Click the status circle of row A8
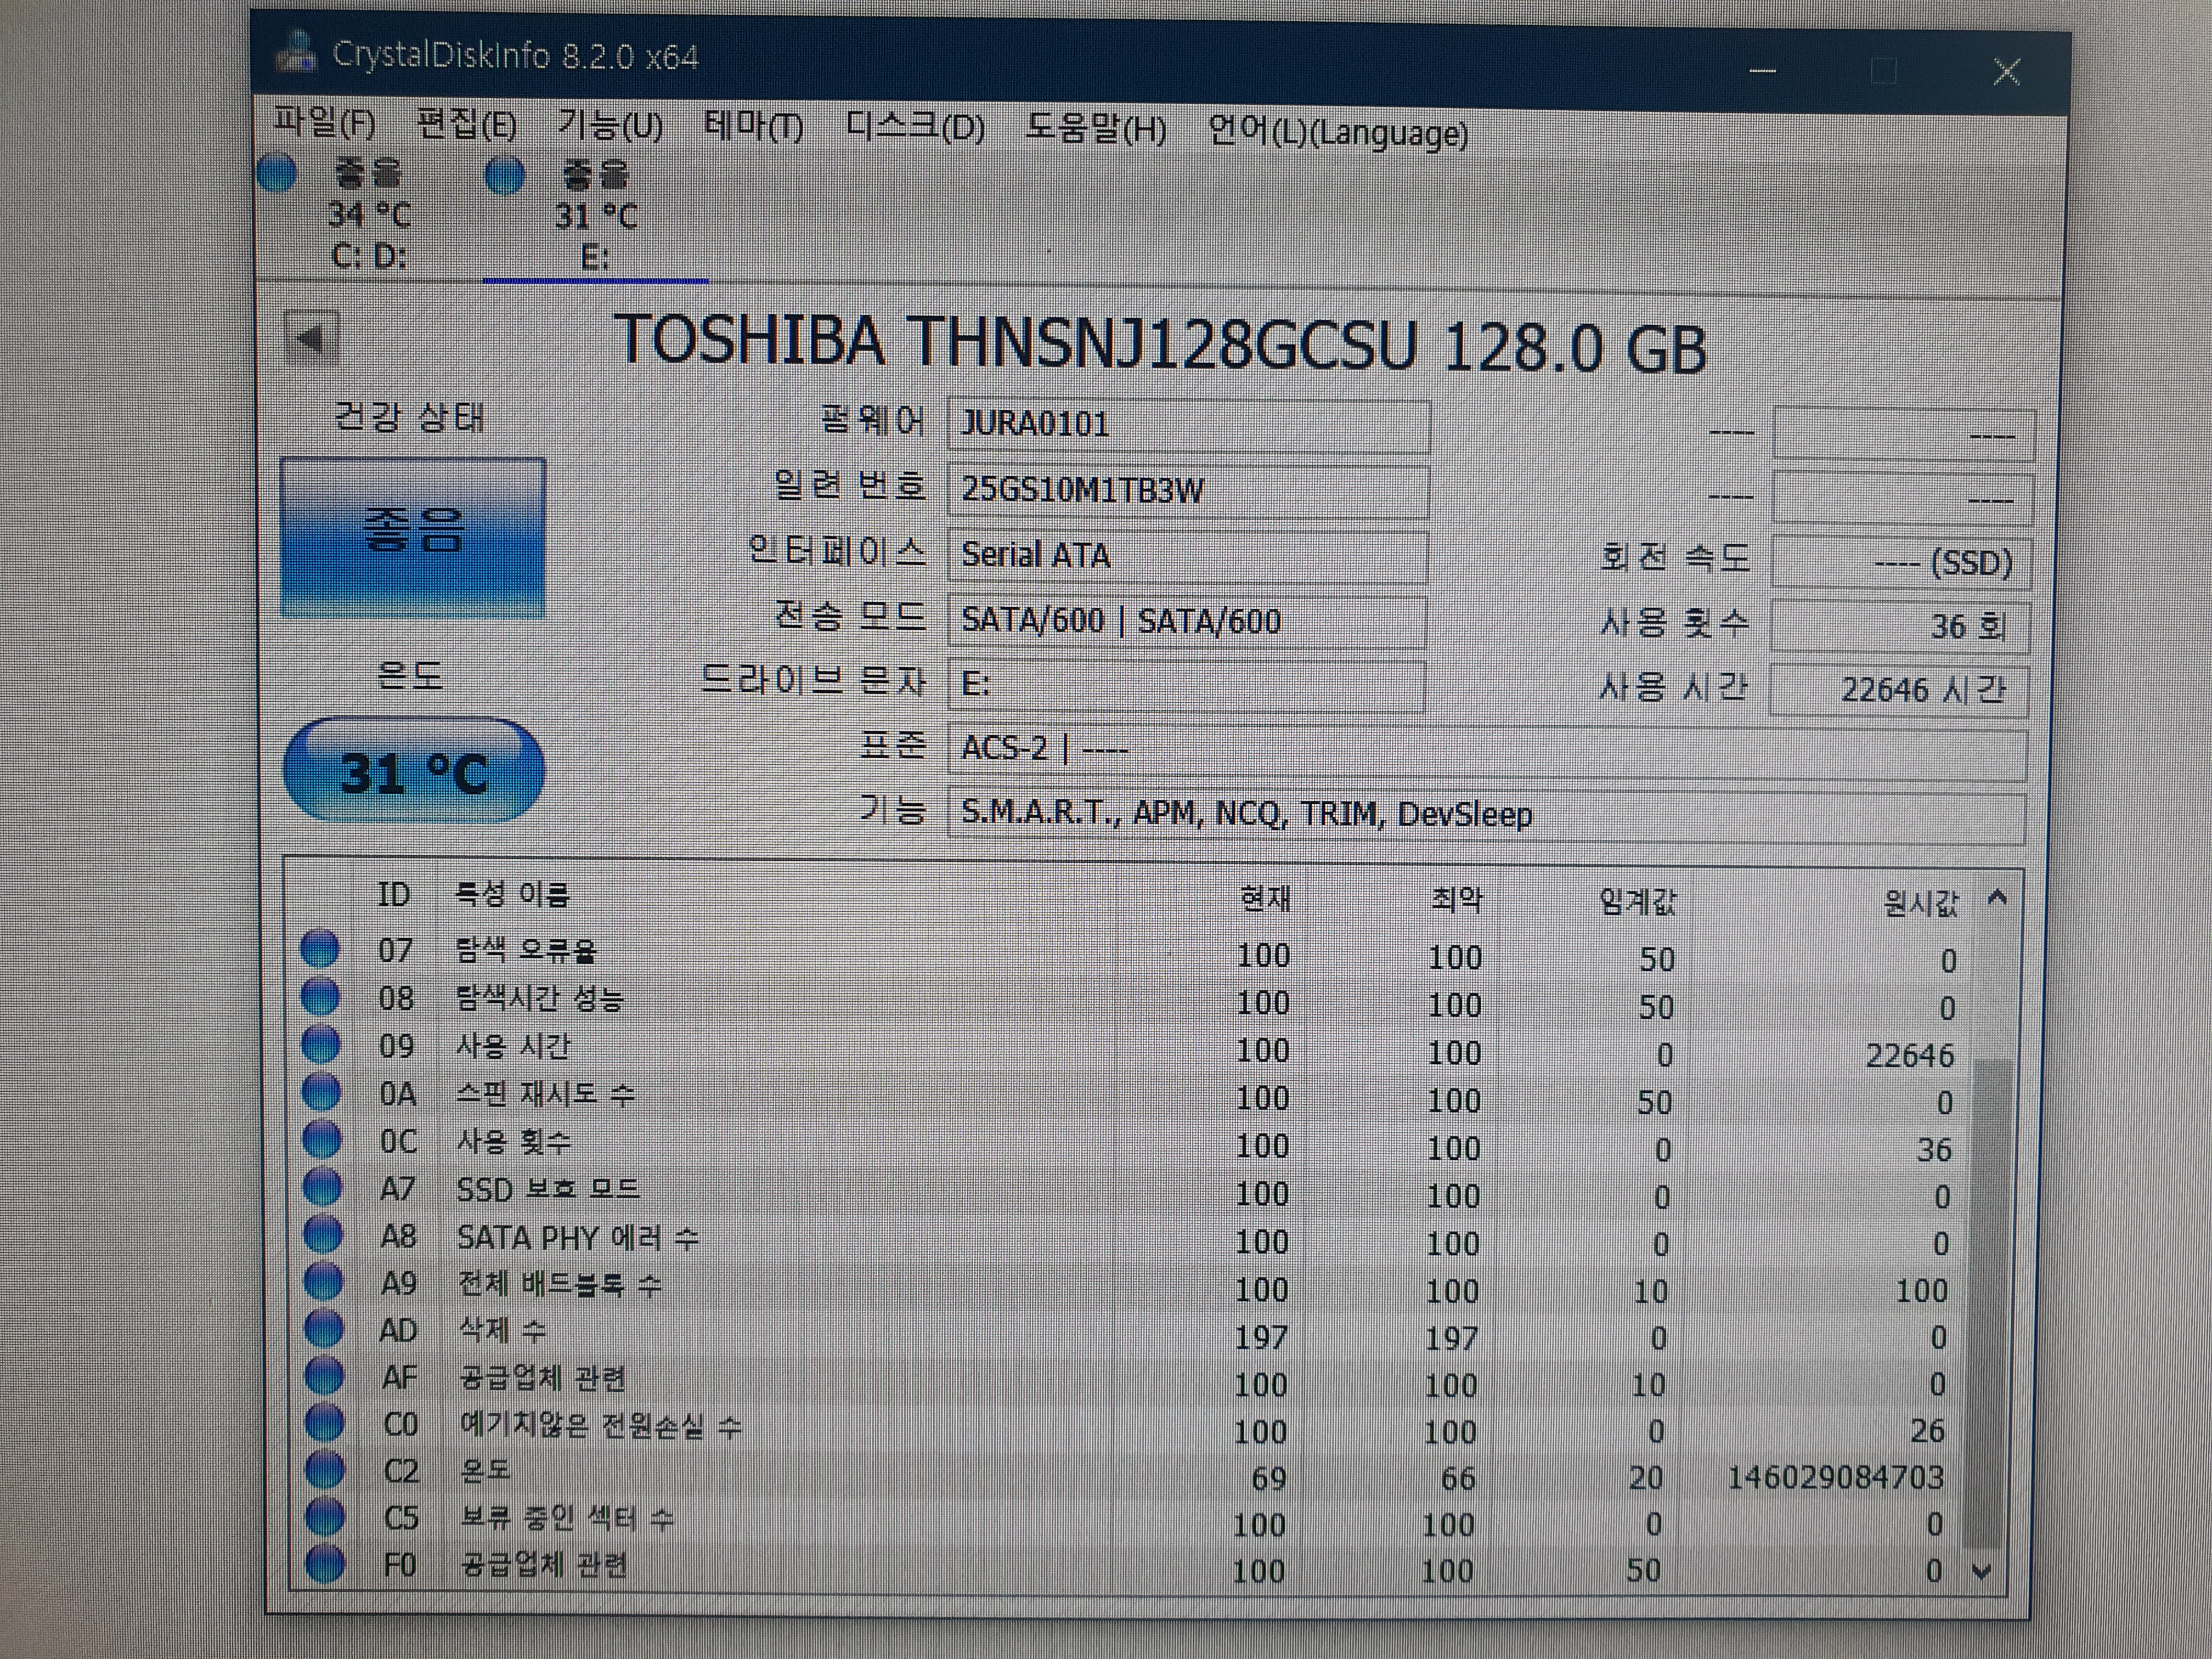This screenshot has height=1659, width=2212. click(323, 1234)
